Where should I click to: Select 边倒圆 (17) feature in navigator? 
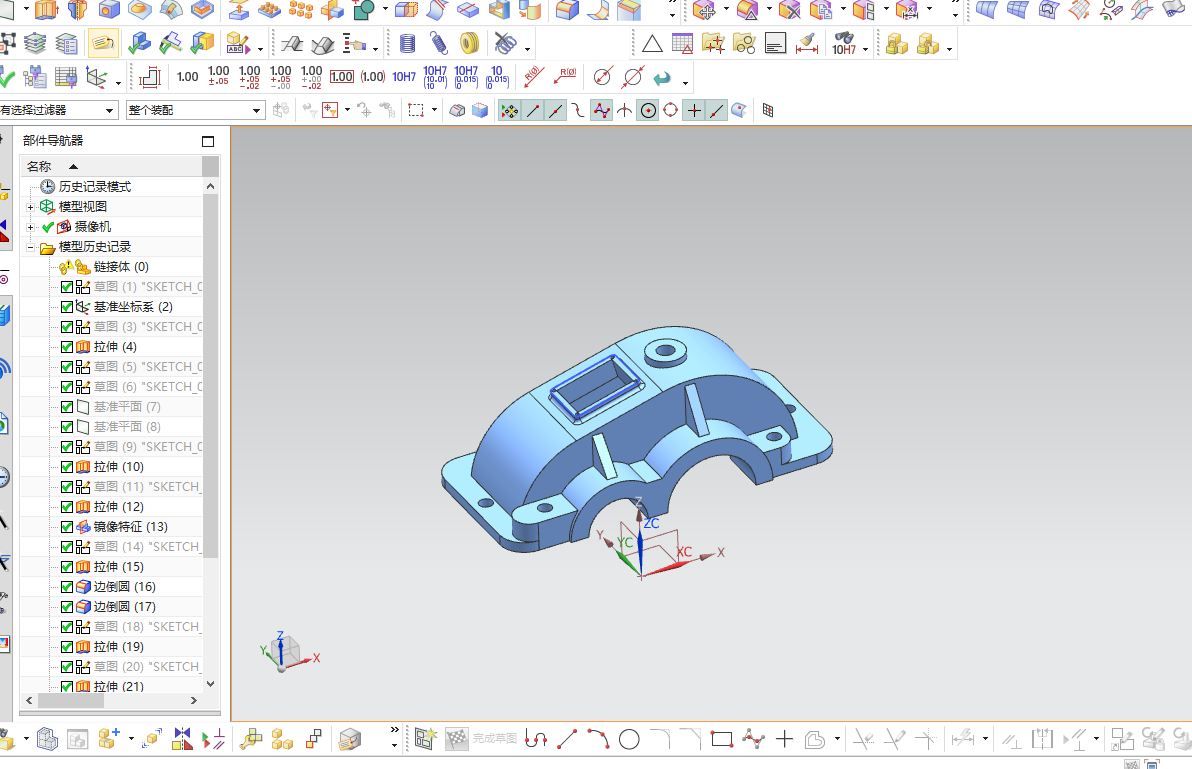(x=125, y=606)
